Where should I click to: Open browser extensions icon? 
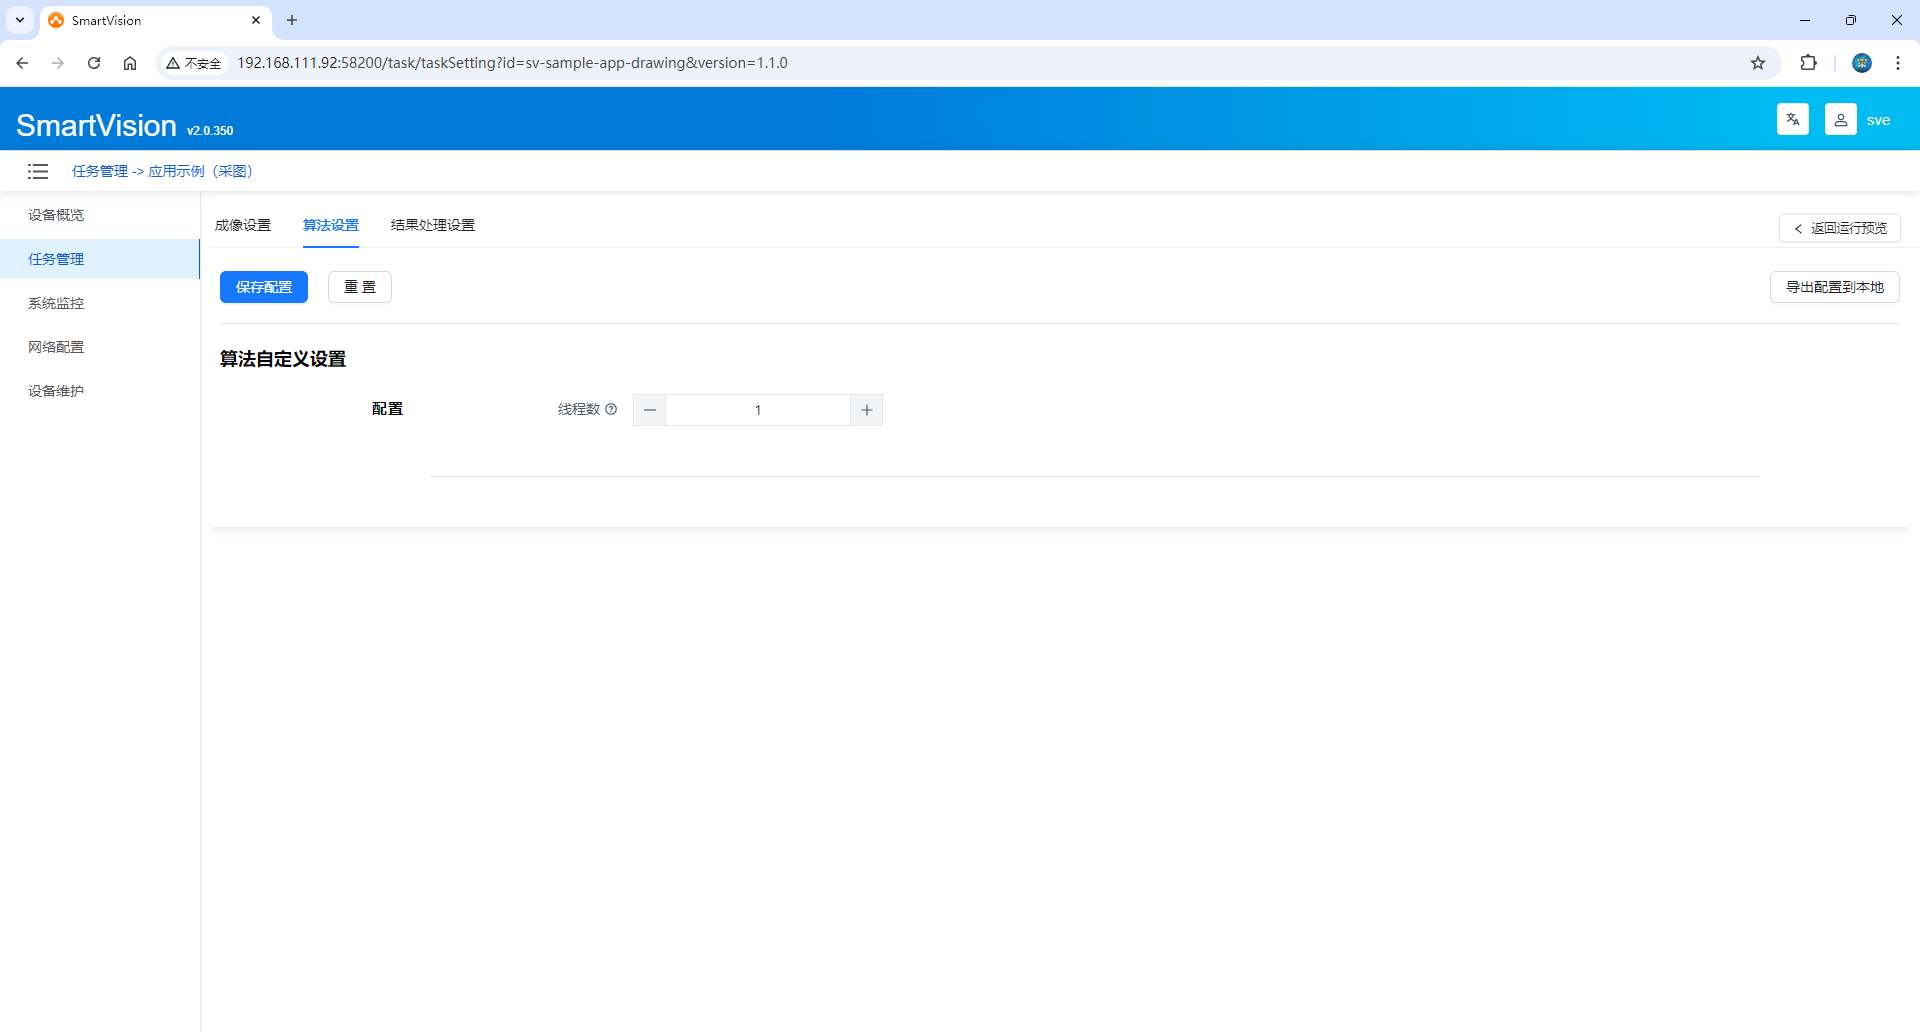tap(1808, 63)
